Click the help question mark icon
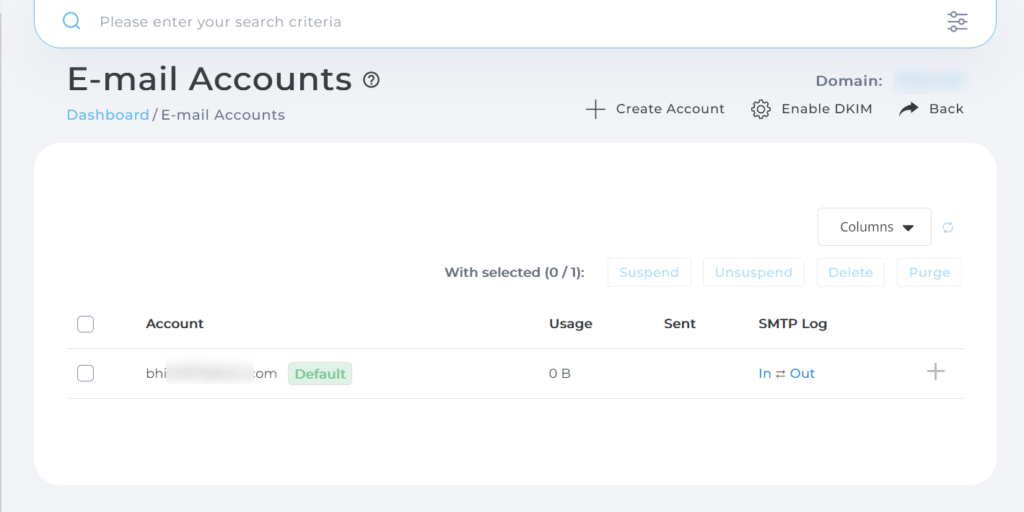Screen dimensions: 1024x512 click(x=371, y=80)
